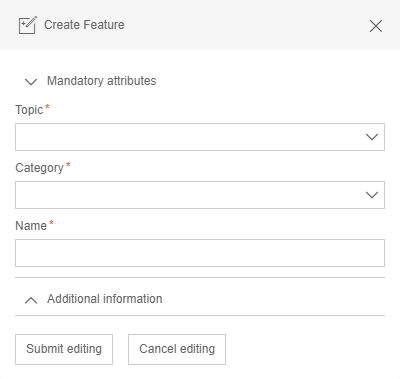Viewport: 400px width, 379px height.
Task: Click the Category field label
Action: click(x=39, y=168)
